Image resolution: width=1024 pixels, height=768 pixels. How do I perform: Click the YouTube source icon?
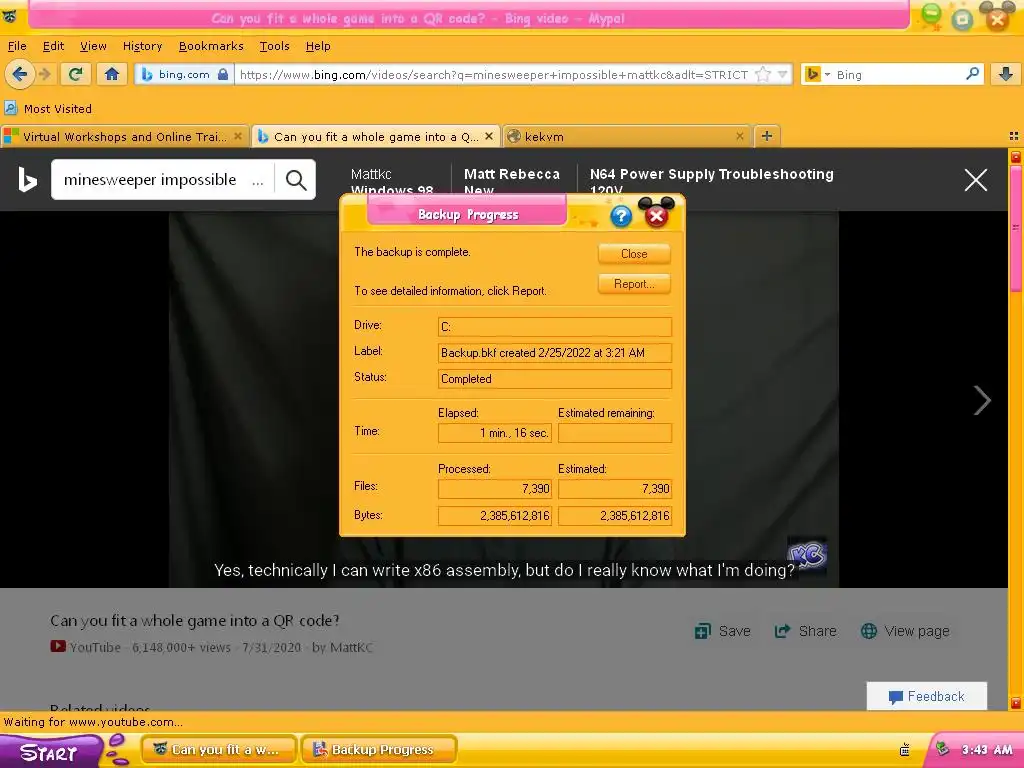tap(57, 647)
